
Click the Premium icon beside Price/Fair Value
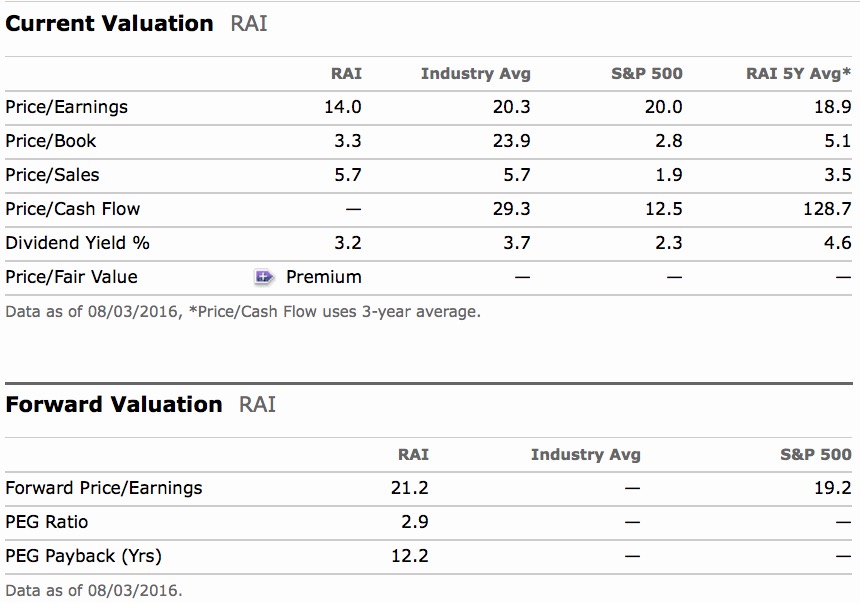[x=265, y=277]
